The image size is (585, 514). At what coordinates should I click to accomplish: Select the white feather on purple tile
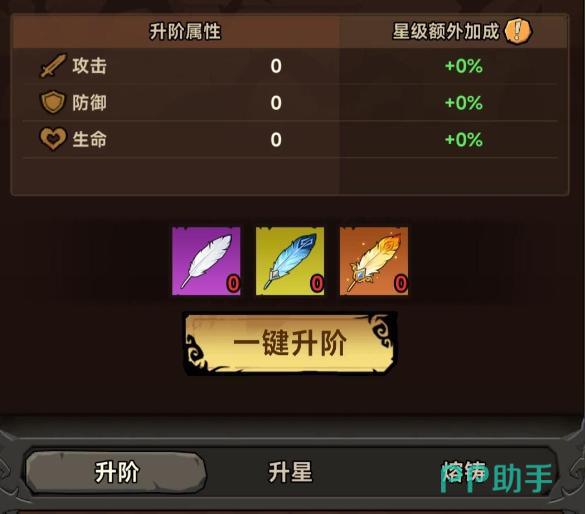point(206,261)
